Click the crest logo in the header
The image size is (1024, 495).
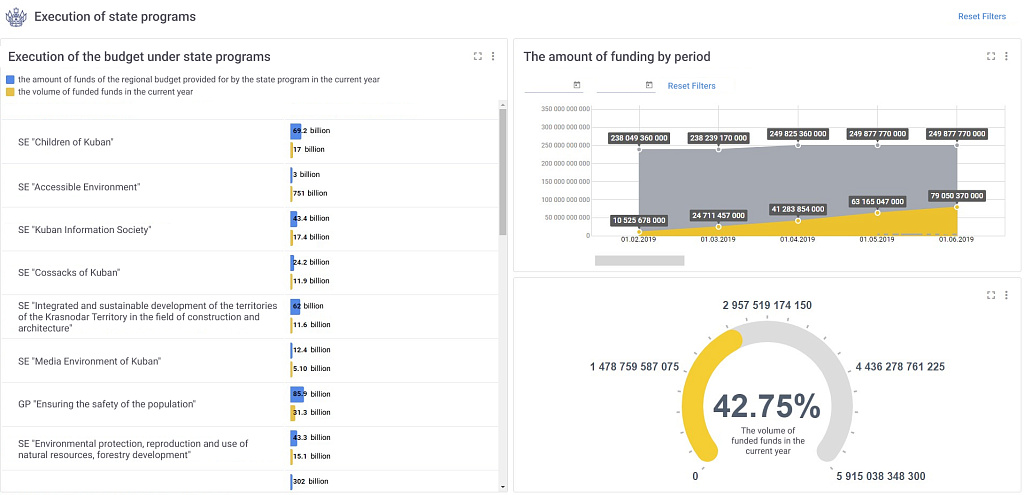tap(15, 16)
